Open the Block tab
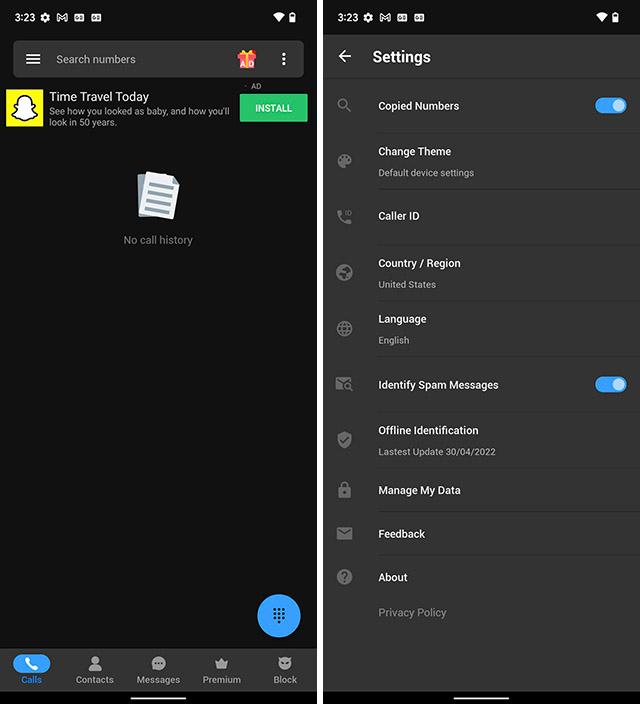Image resolution: width=640 pixels, height=704 pixels. [285, 669]
